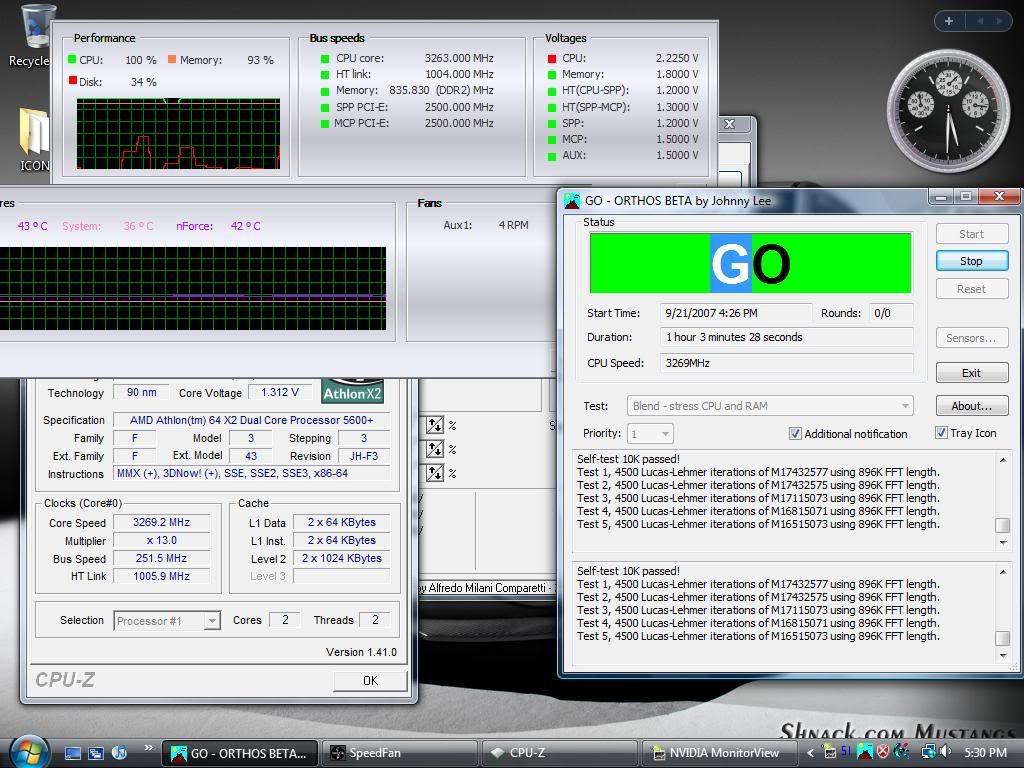Open the Windows Start orb

point(28,751)
